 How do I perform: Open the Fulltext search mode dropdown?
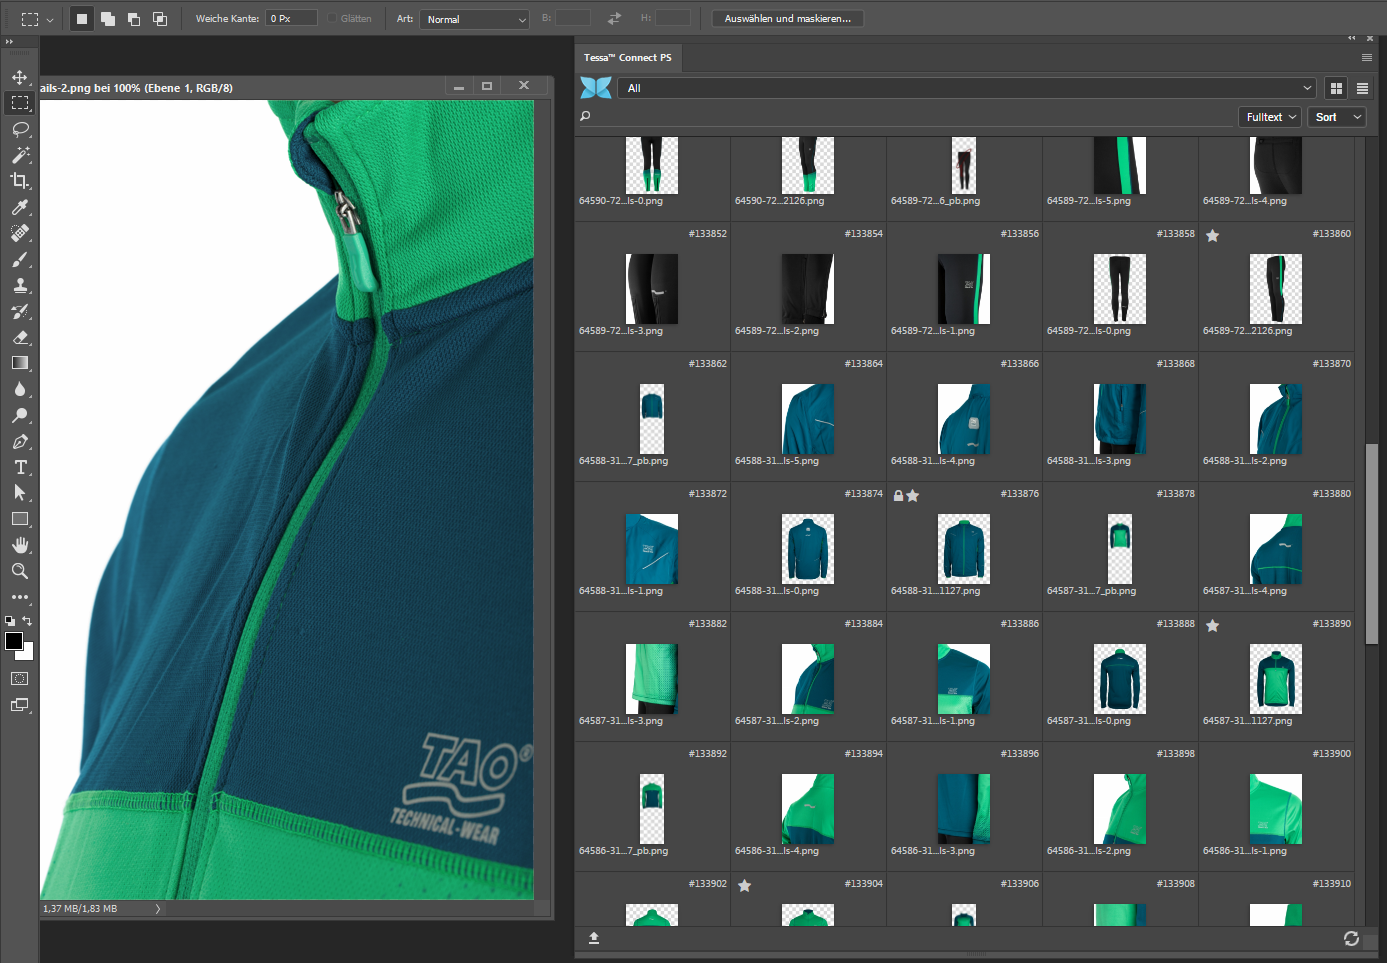point(1270,117)
